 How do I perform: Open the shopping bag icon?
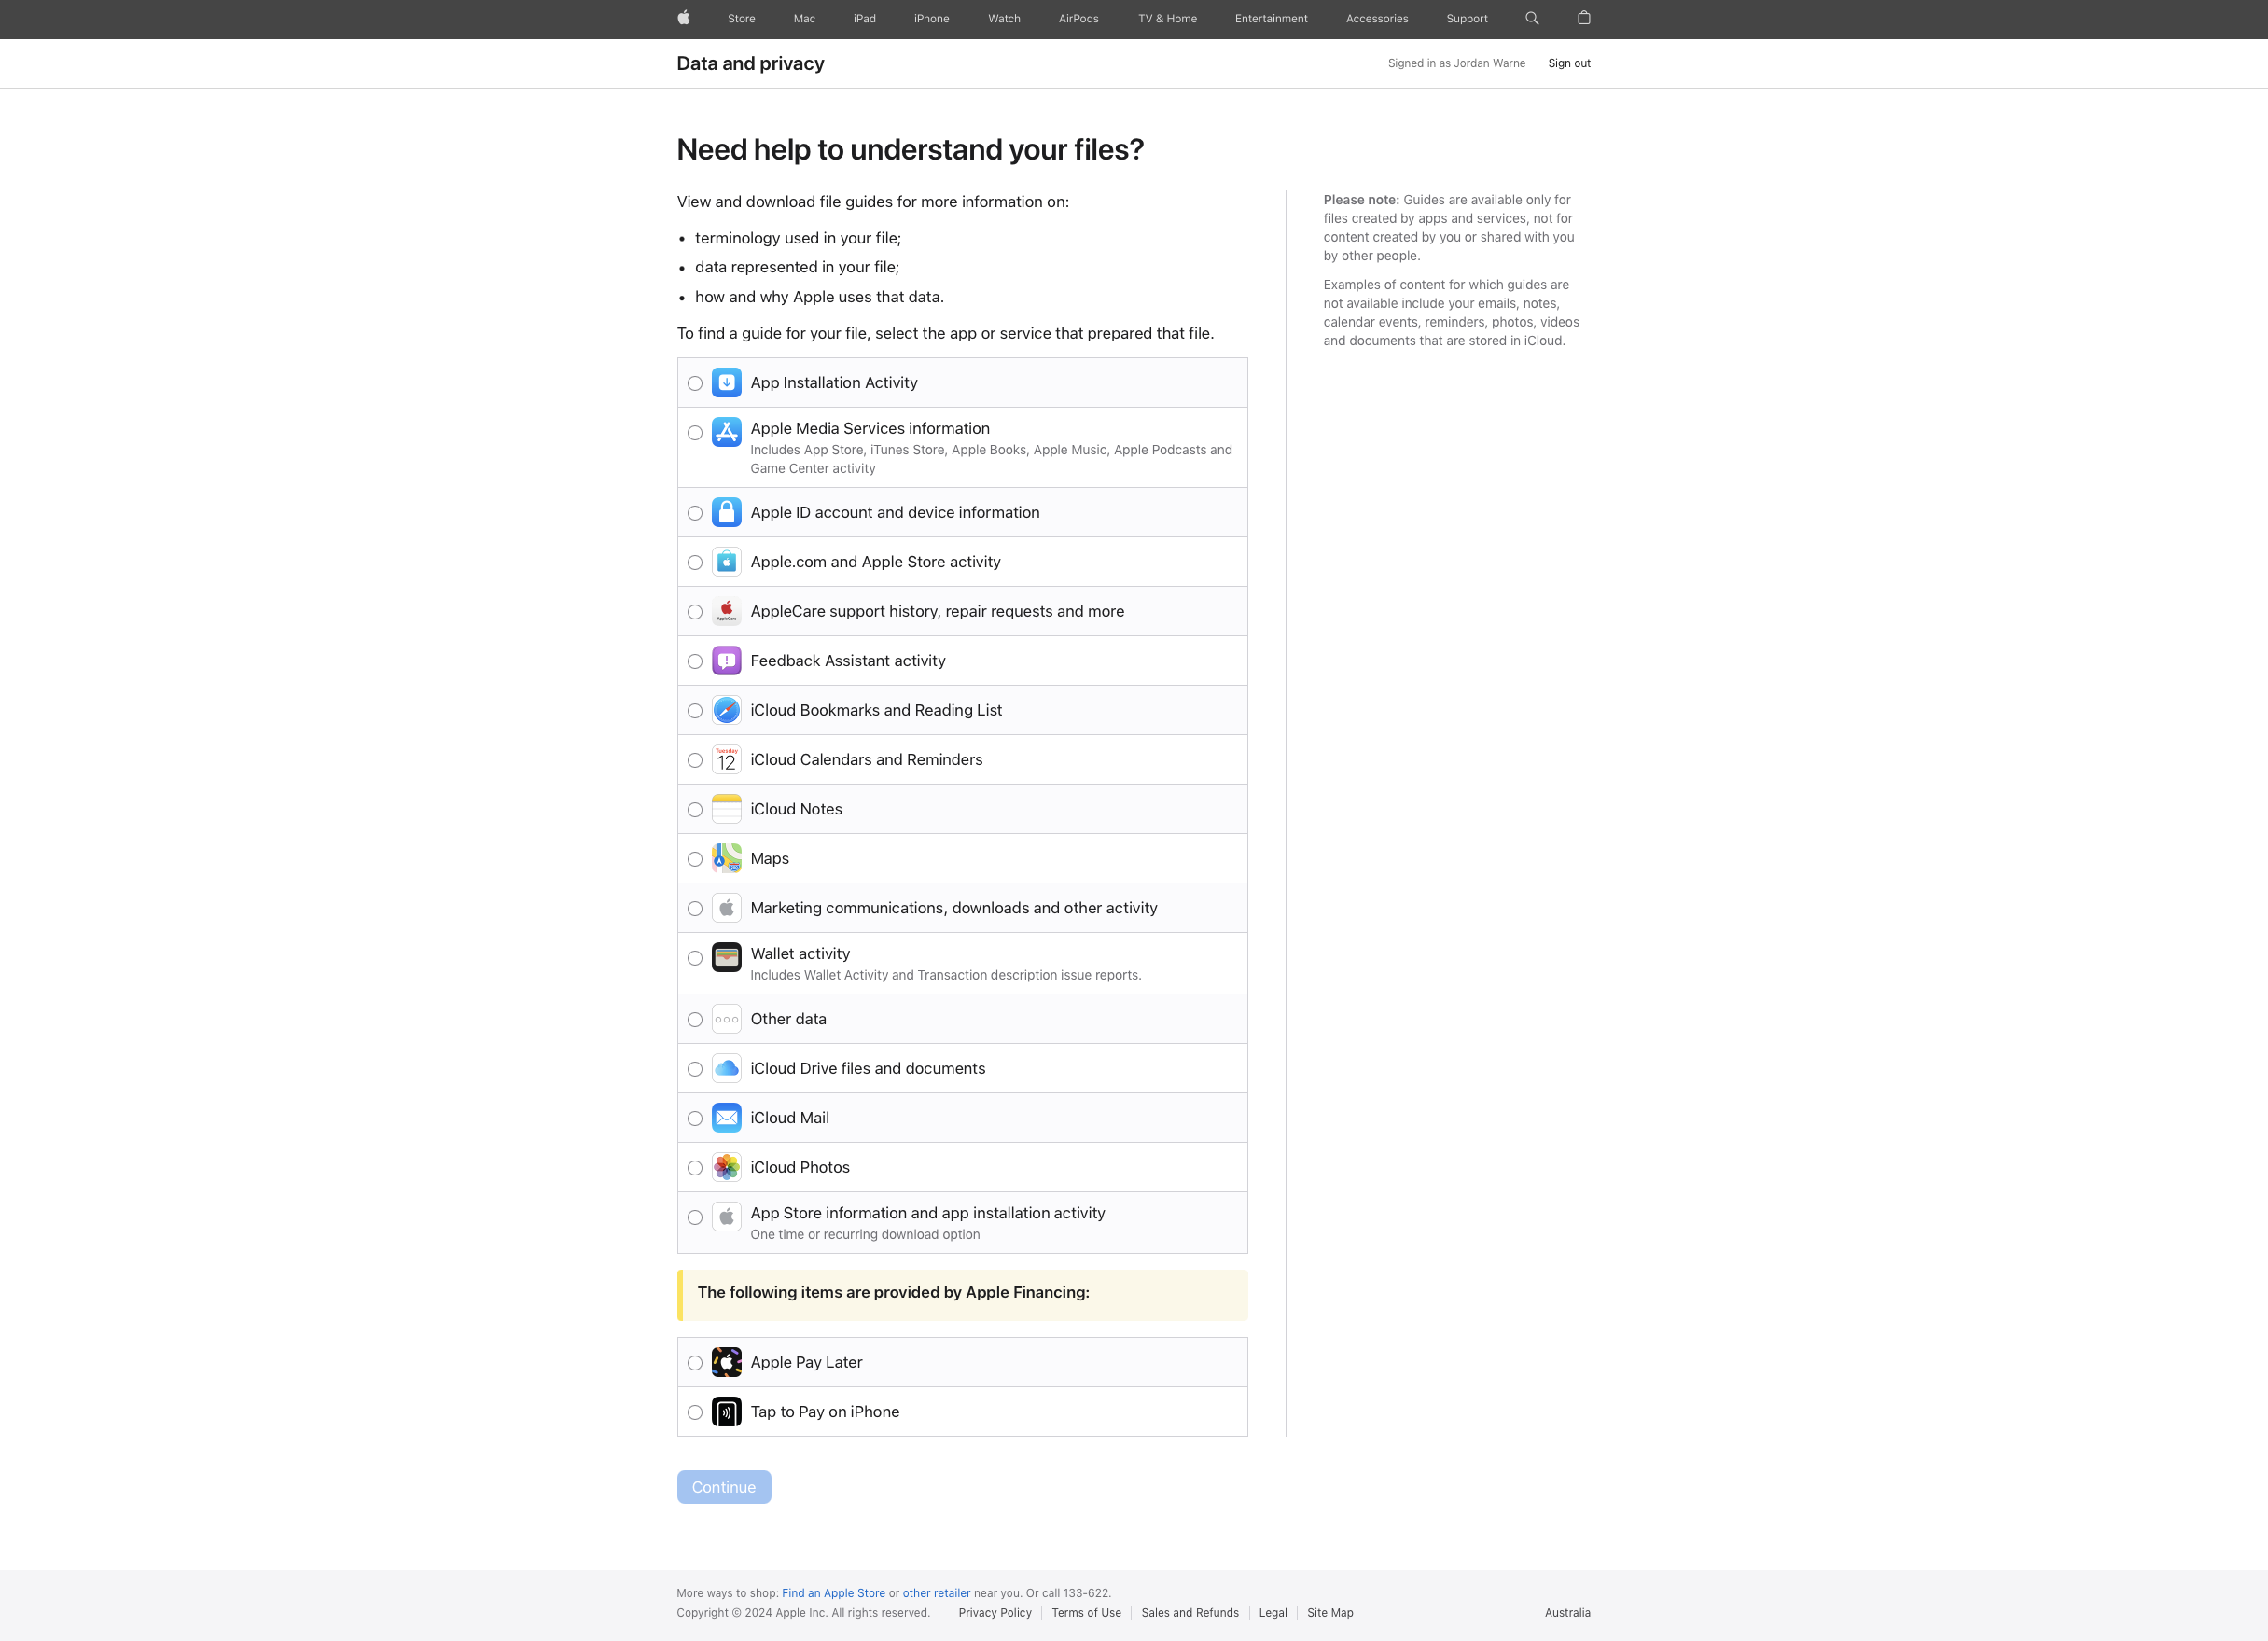1583,18
